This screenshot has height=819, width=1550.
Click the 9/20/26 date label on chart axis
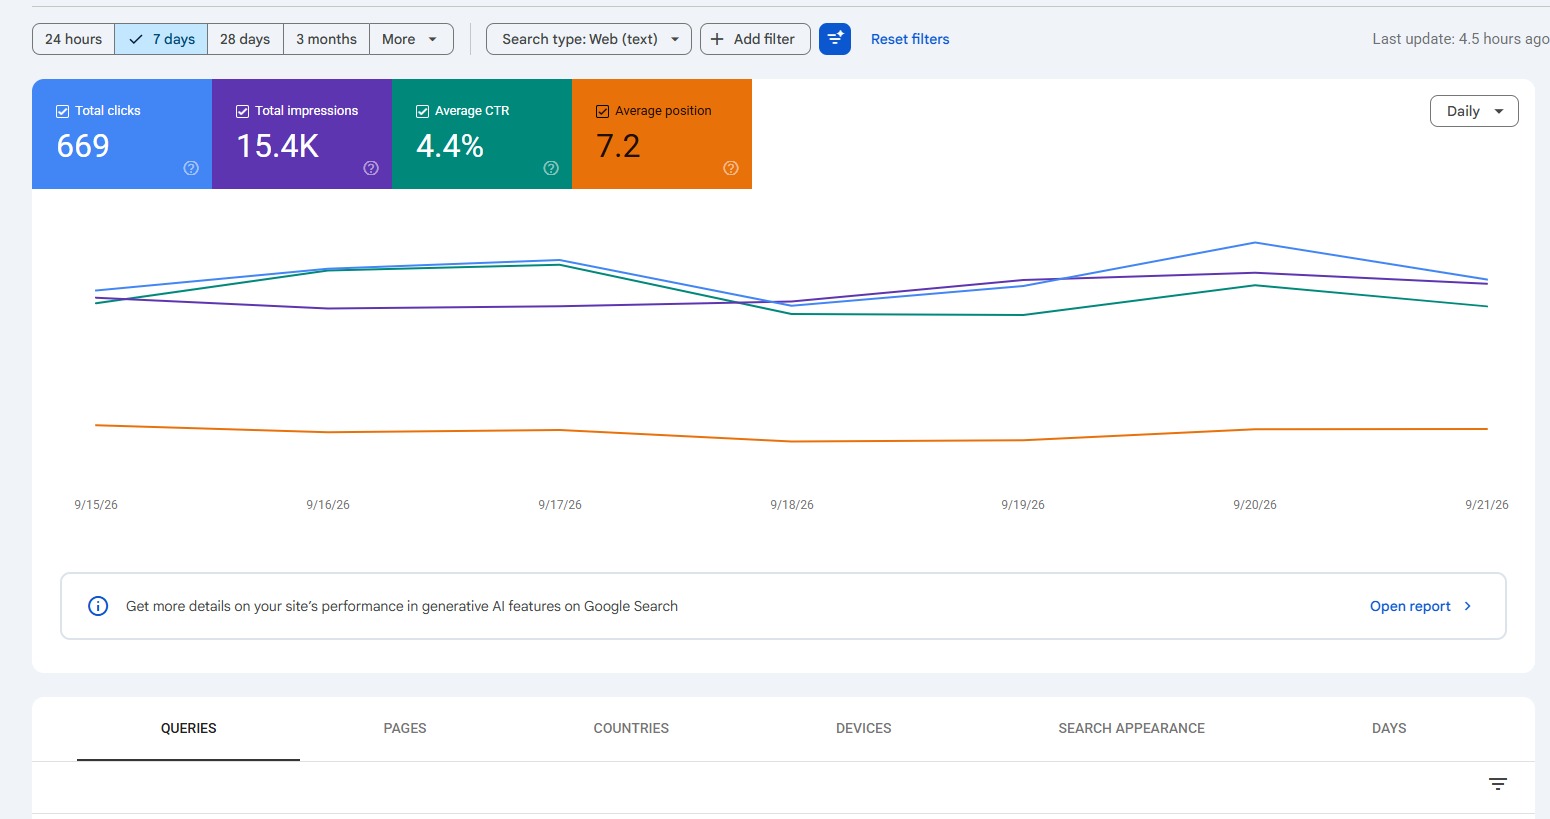point(1255,505)
